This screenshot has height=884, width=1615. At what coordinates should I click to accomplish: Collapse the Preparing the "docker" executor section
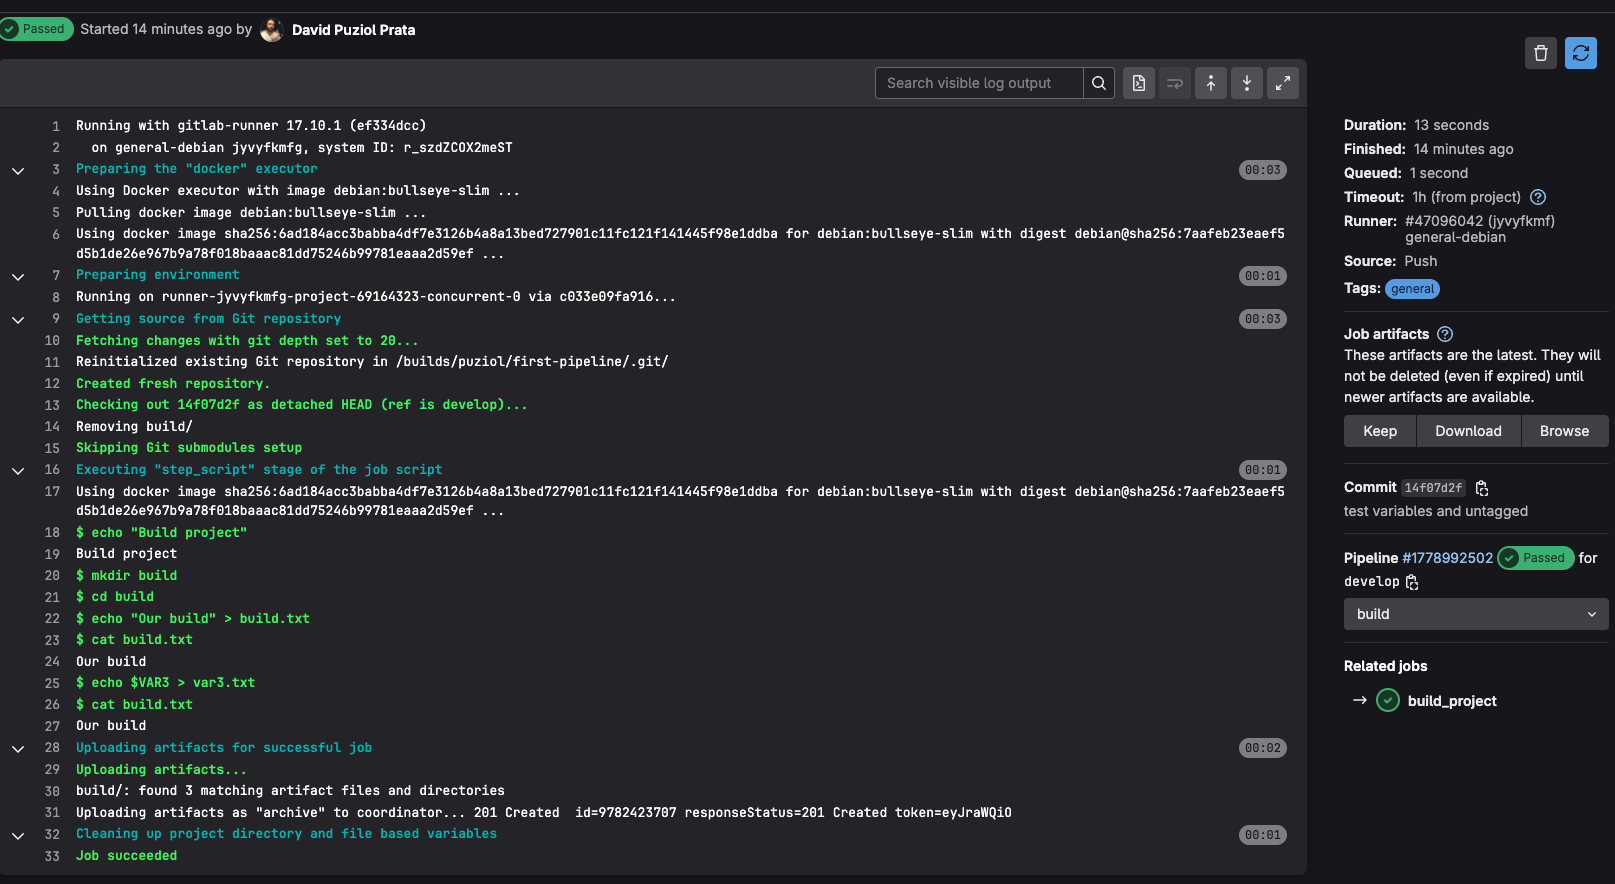point(18,170)
